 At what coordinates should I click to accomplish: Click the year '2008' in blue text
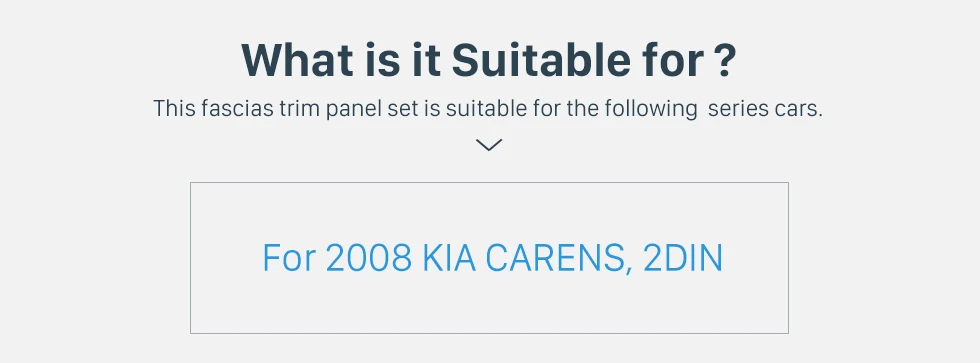(x=369, y=258)
